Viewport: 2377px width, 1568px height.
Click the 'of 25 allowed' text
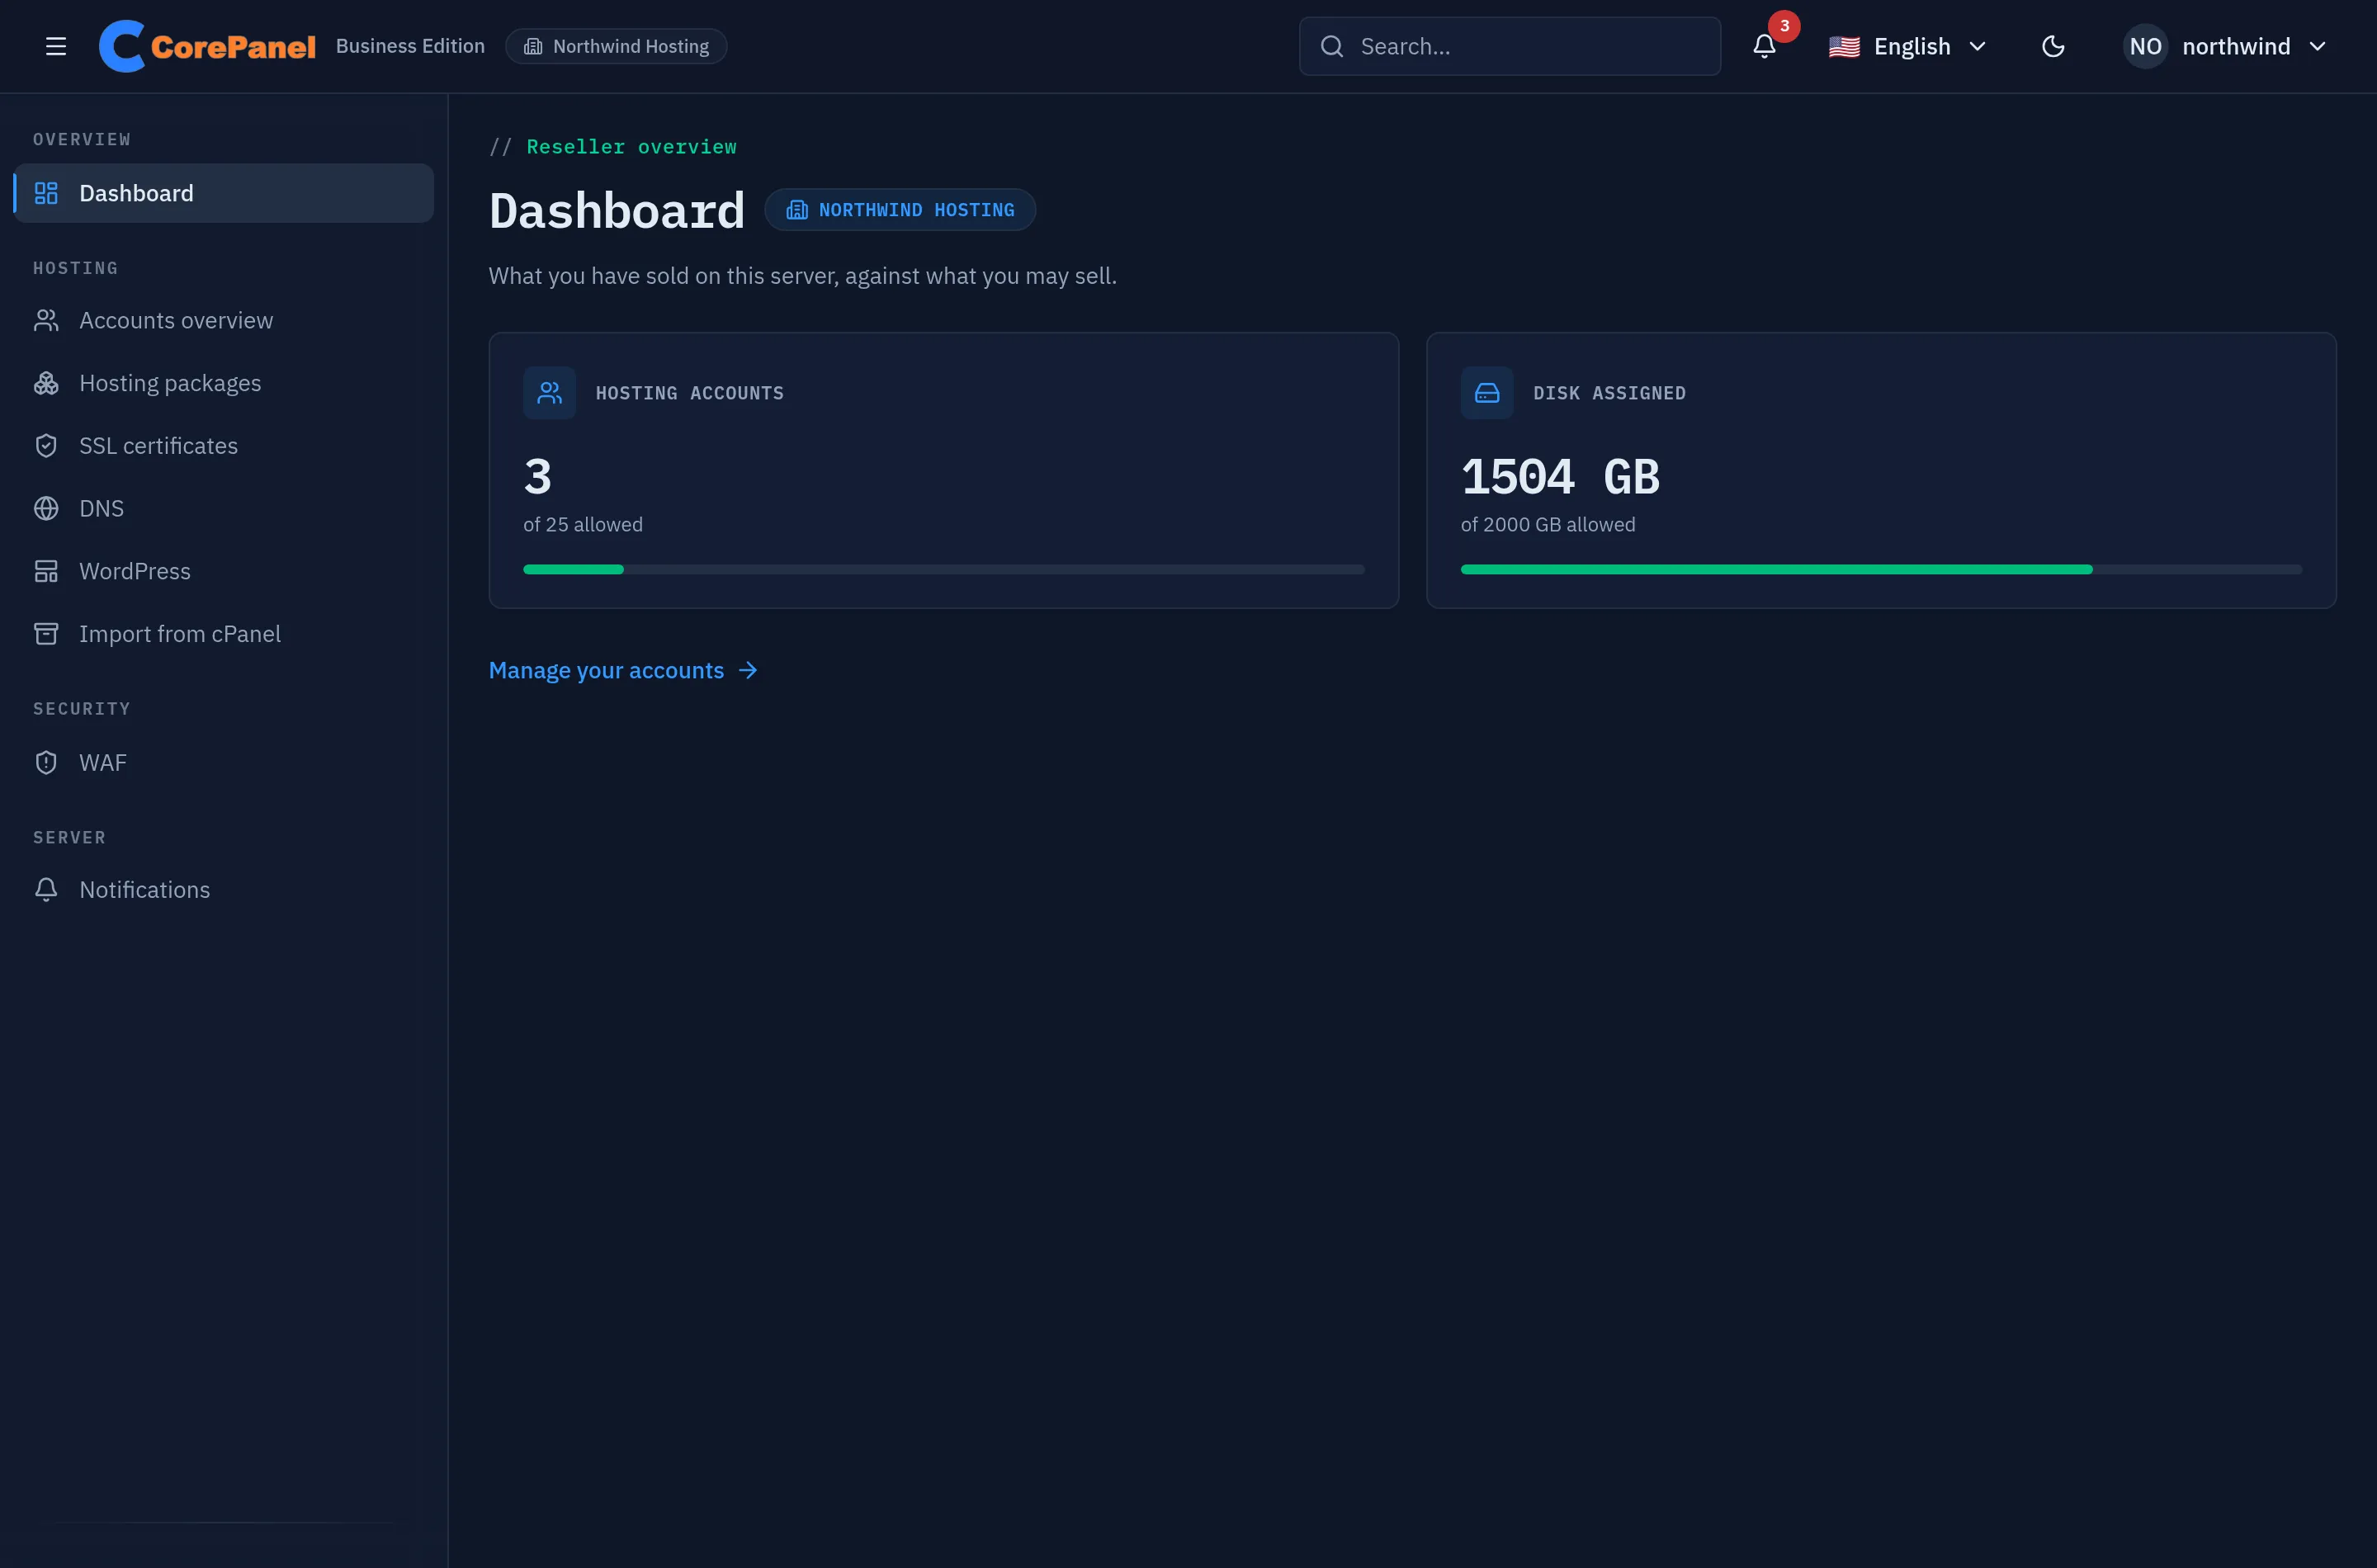pyautogui.click(x=583, y=524)
